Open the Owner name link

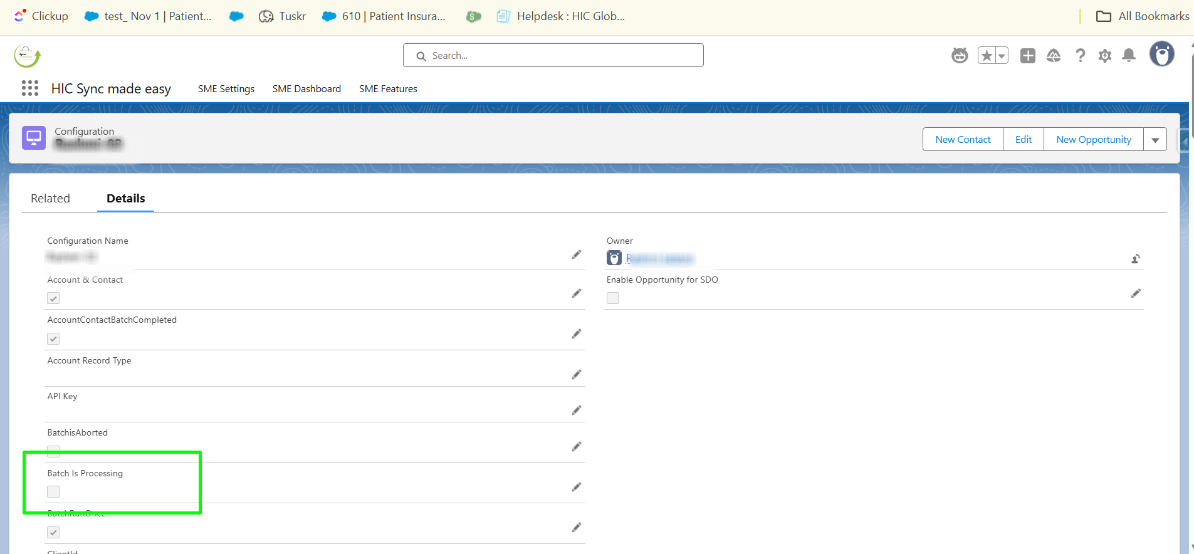[660, 259]
